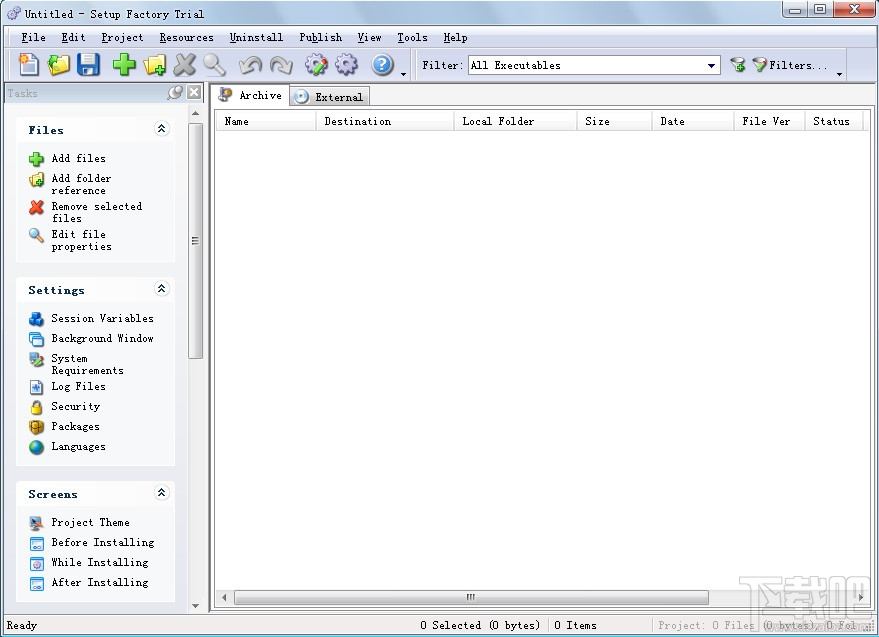Image resolution: width=879 pixels, height=637 pixels.
Task: Click the Tasks pane scroll down arrow
Action: pyautogui.click(x=195, y=606)
